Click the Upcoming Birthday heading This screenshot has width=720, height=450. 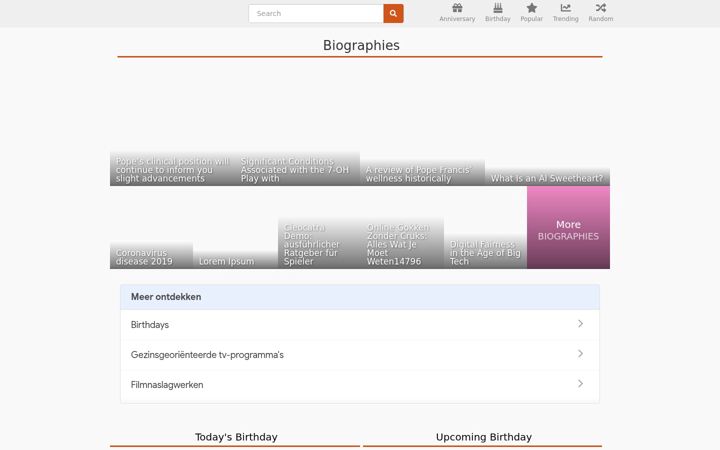[x=484, y=437]
